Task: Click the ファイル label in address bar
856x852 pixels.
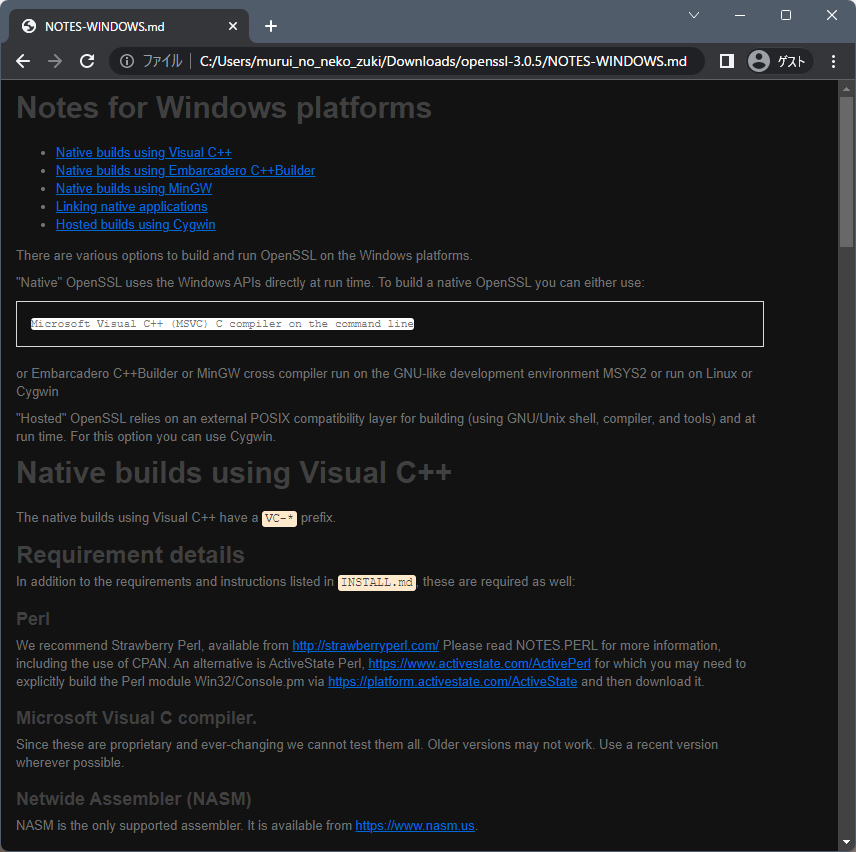Action: [x=162, y=61]
